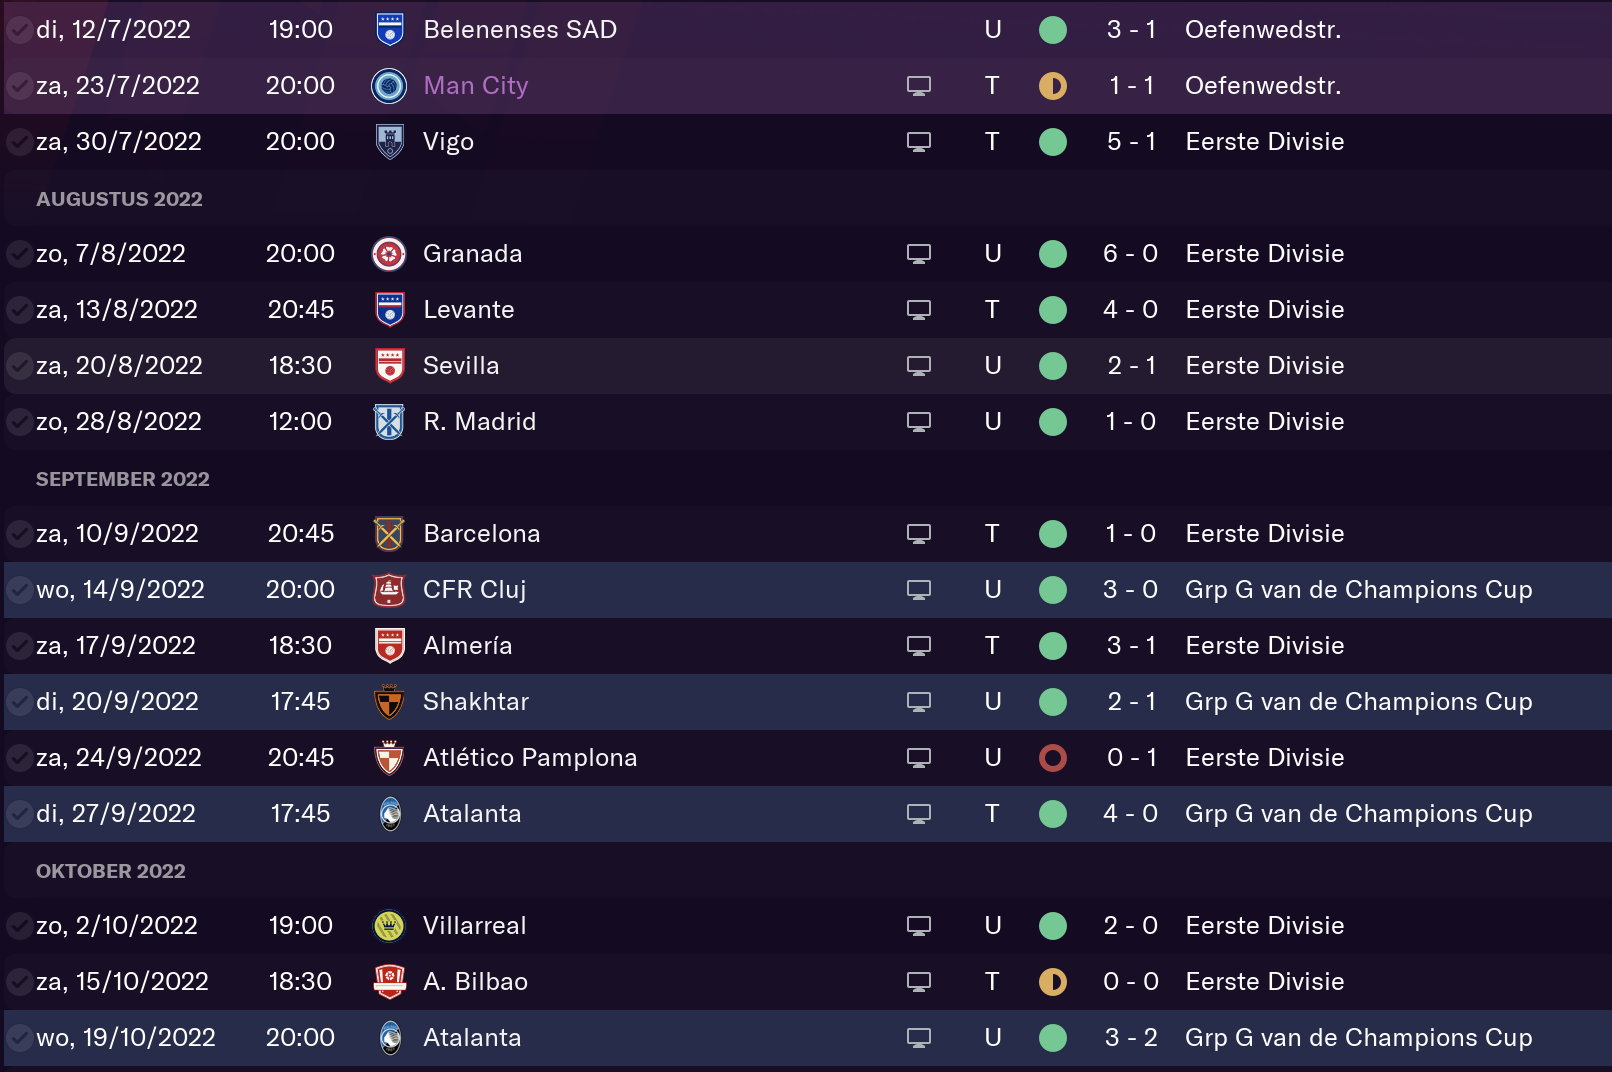The height and width of the screenshot is (1072, 1612).
Task: Click the monitor icon on R. Madrid row
Action: pos(919,422)
